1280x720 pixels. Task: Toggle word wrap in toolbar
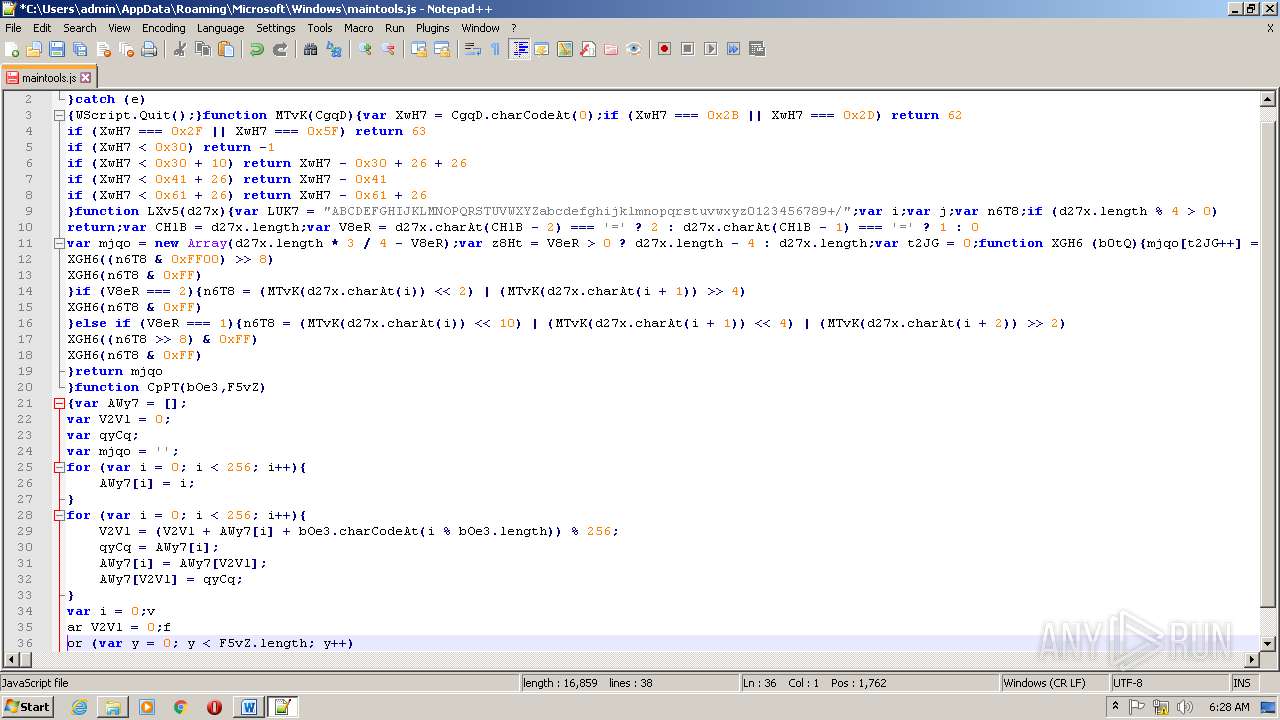click(x=473, y=49)
